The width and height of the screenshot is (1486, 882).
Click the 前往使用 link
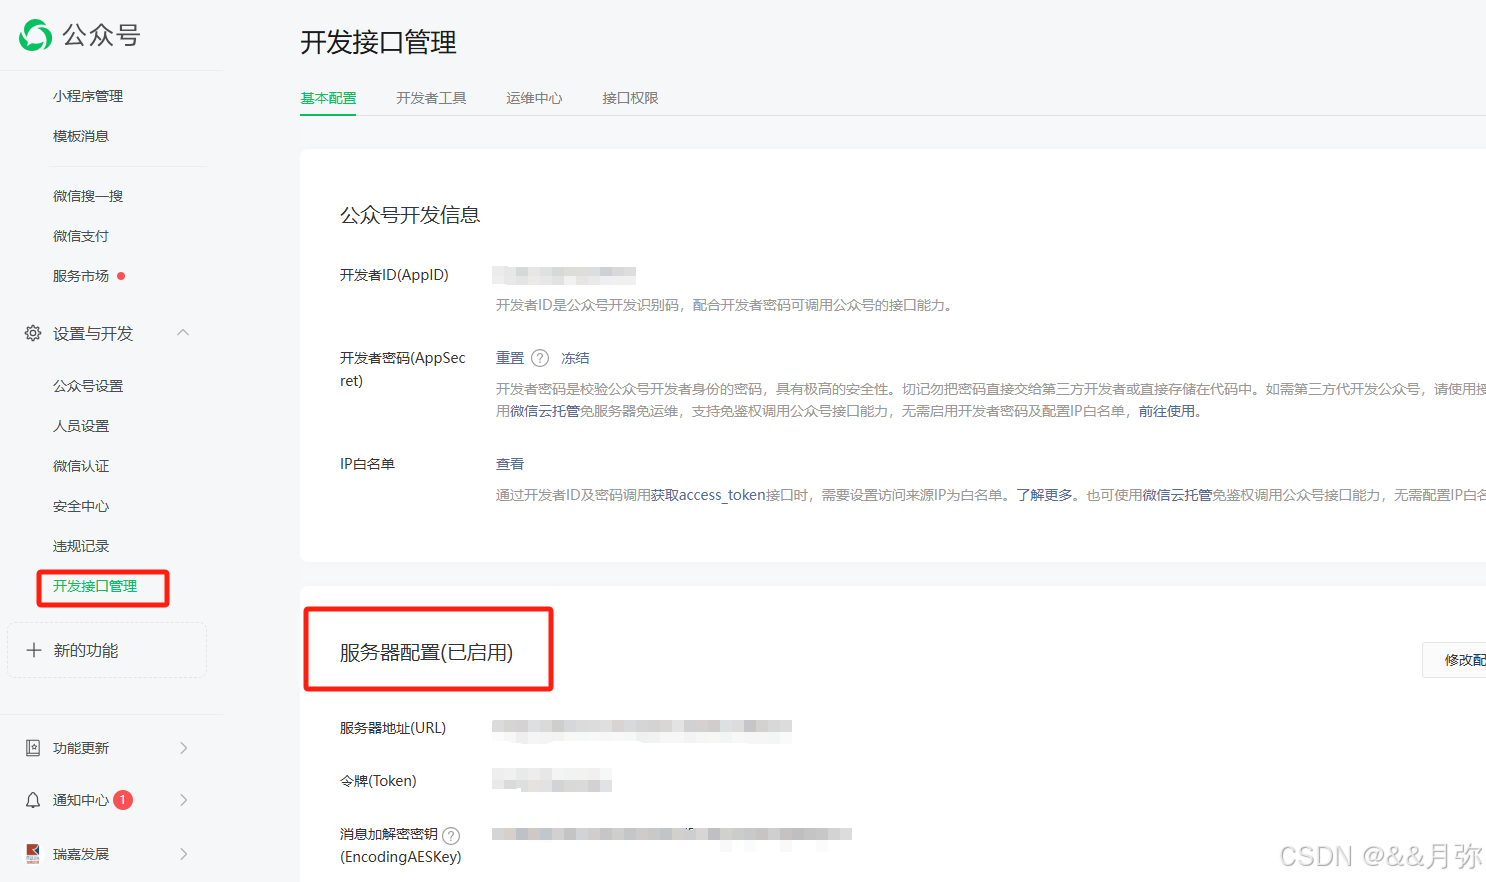1166,411
